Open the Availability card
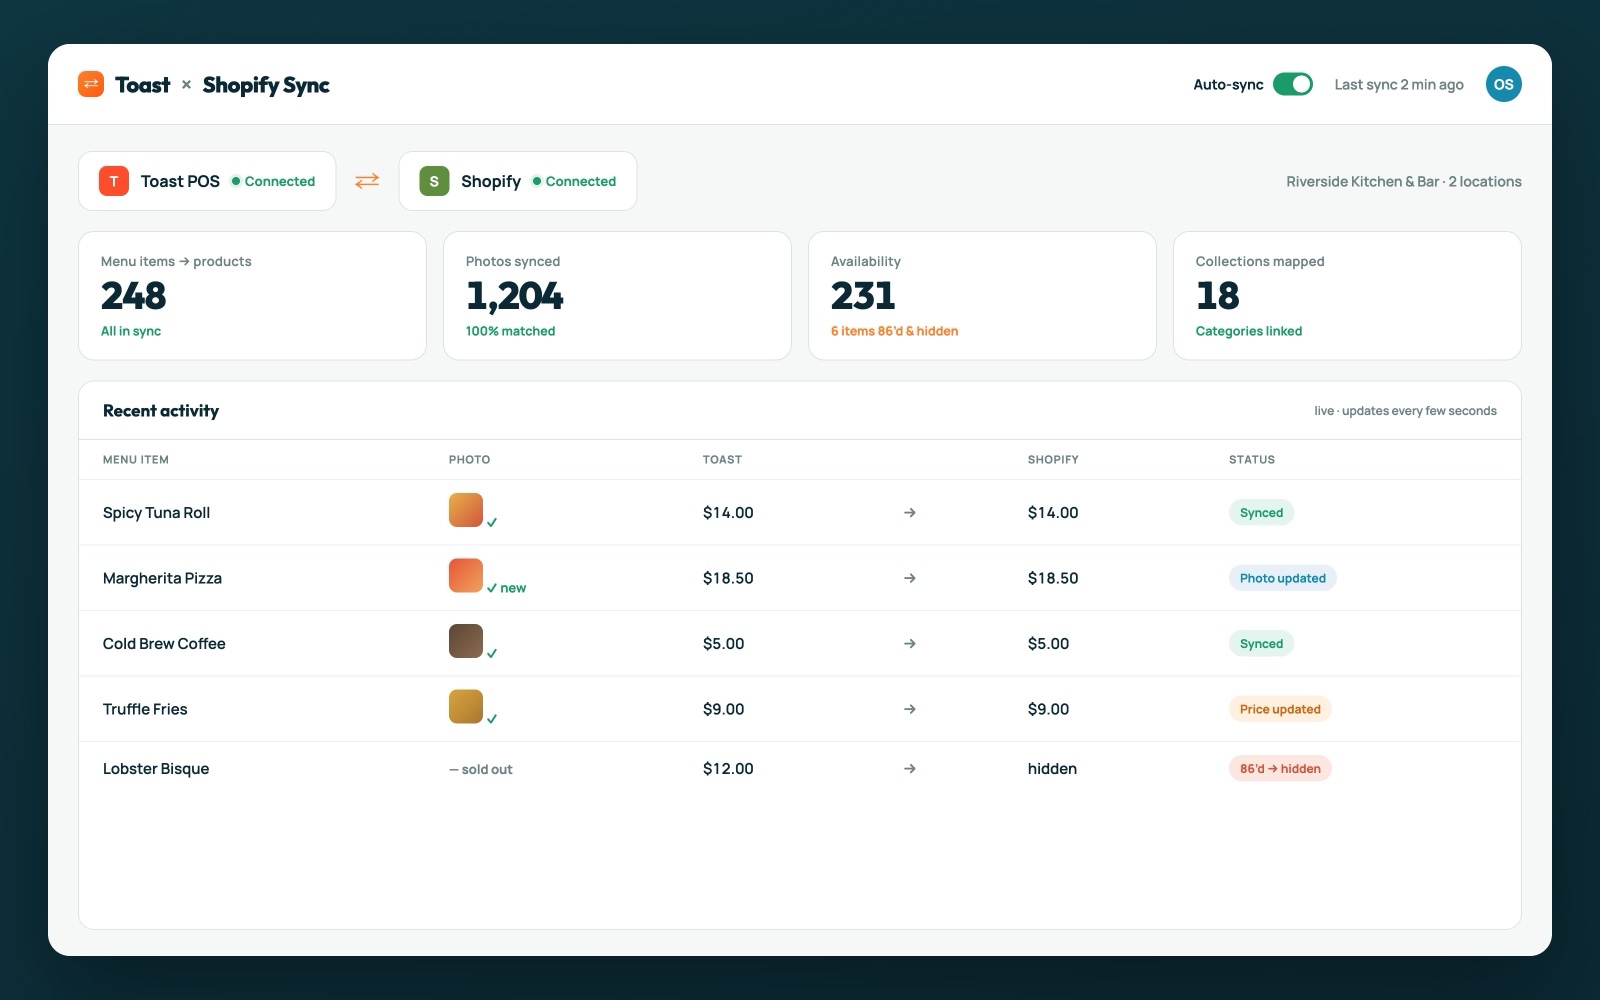This screenshot has height=1000, width=1600. click(982, 296)
